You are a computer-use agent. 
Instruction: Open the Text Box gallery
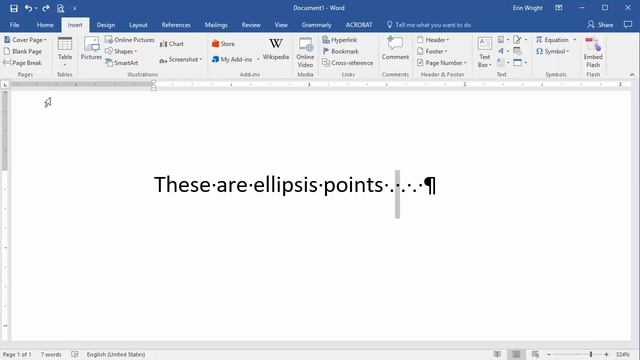(x=484, y=52)
